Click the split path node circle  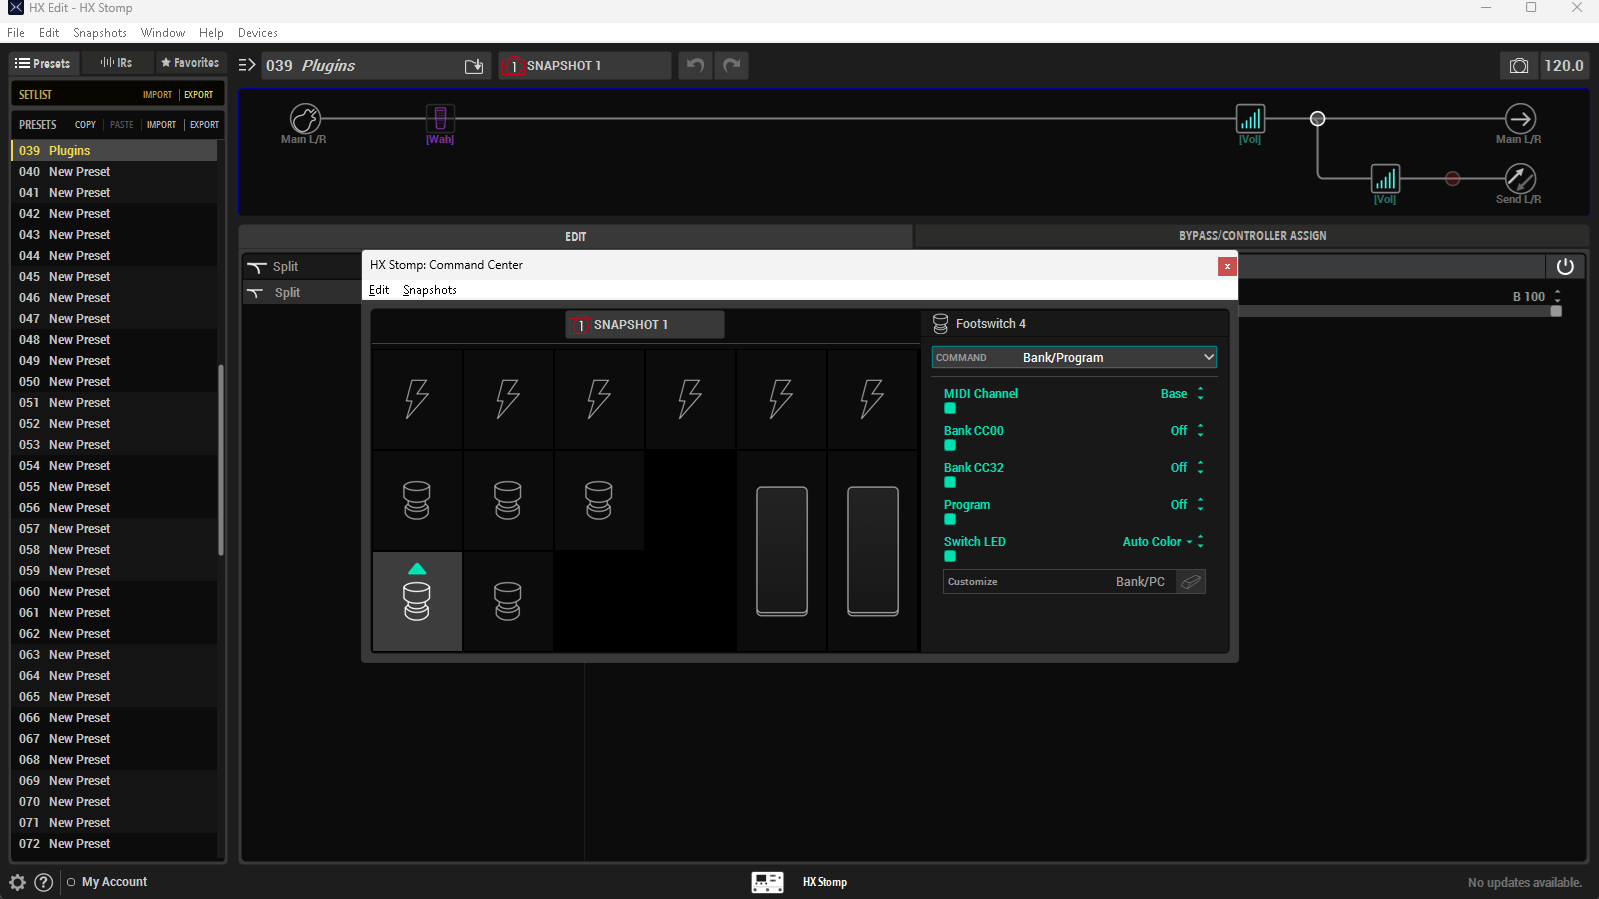[1317, 119]
